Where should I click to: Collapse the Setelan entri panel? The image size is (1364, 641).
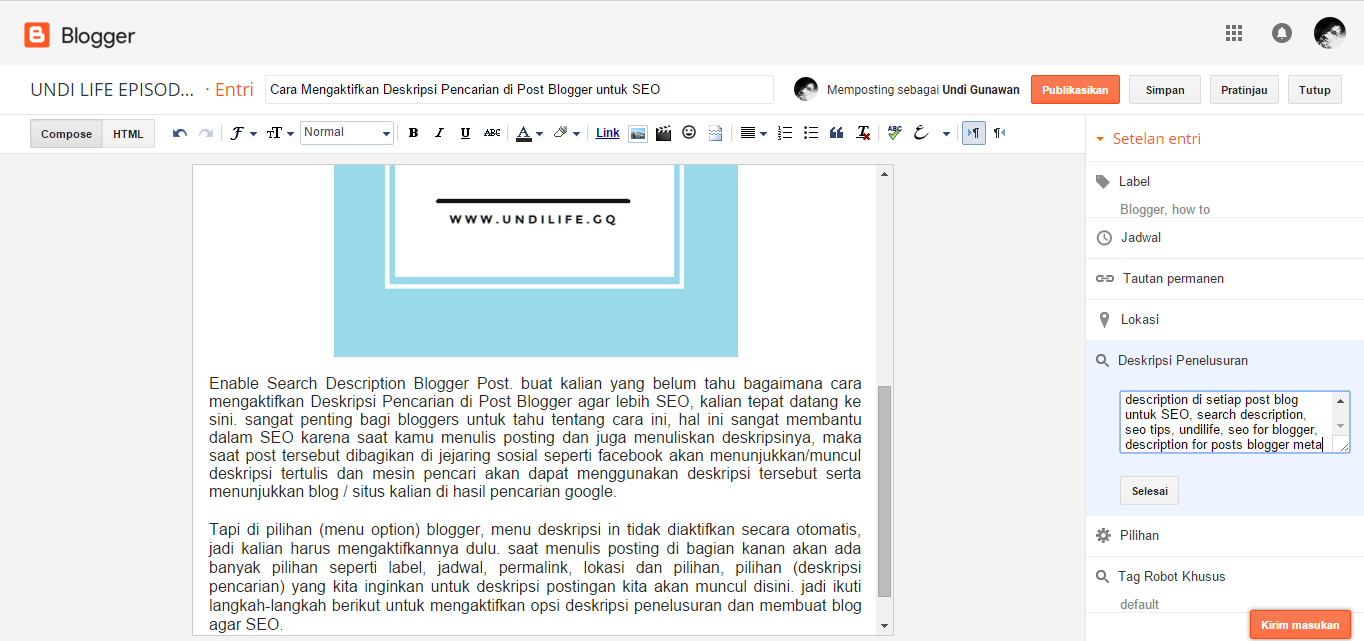tap(1148, 139)
